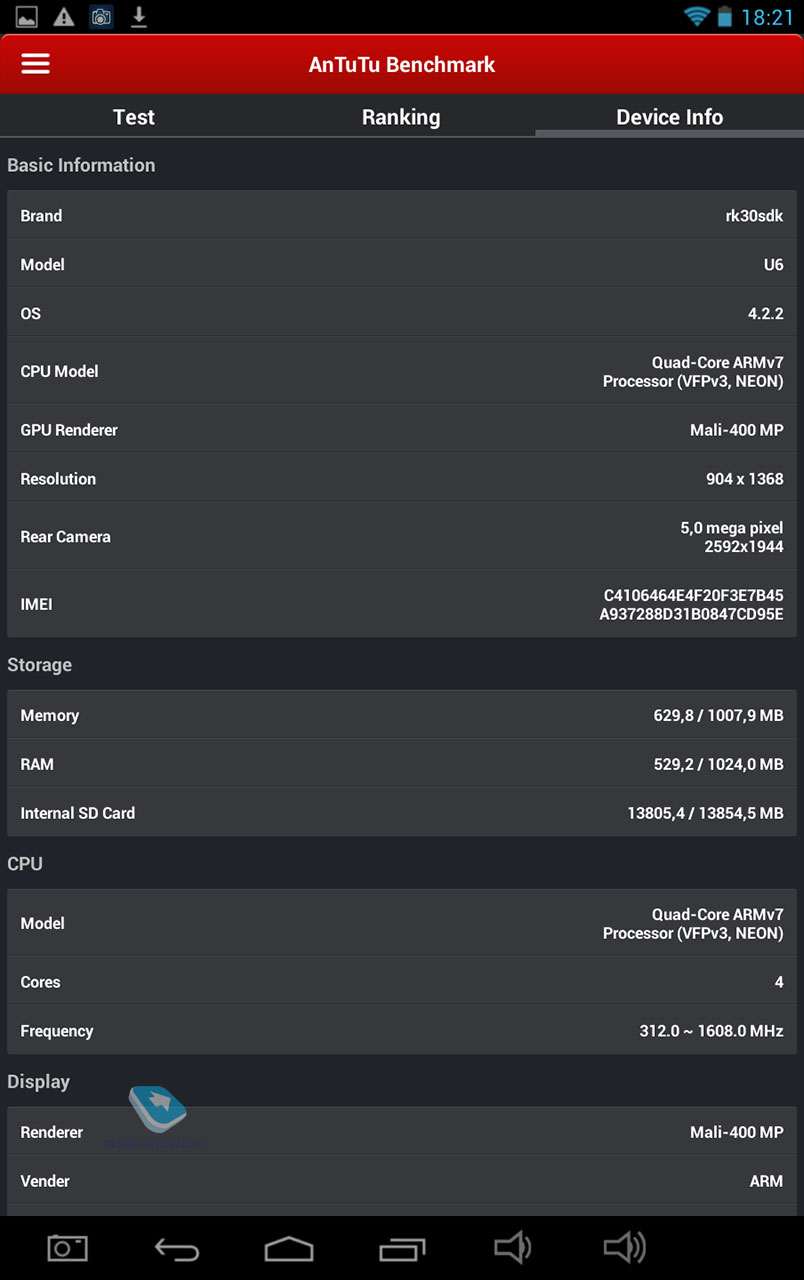Viewport: 804px width, 1280px height.
Task: Tap the Wi-Fi signal icon in status bar
Action: point(696,16)
